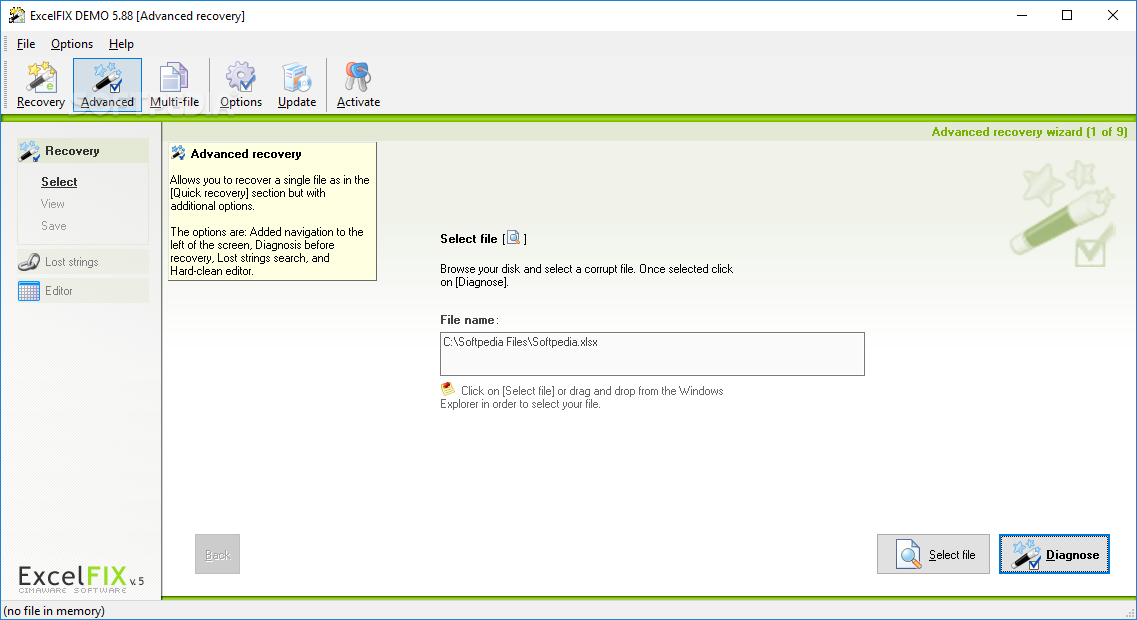Open the Options gear toolbar icon
This screenshot has width=1137, height=620.
coord(241,85)
